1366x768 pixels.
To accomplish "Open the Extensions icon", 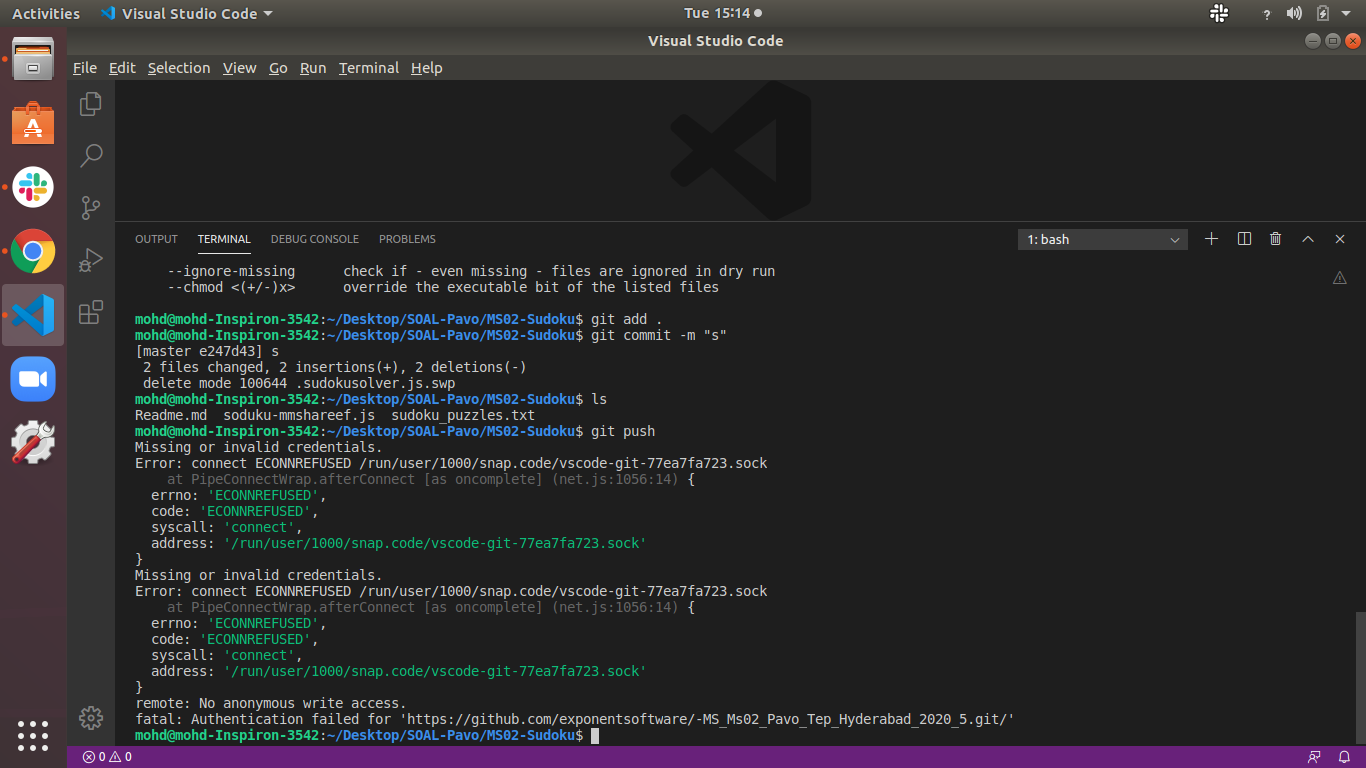I will (90, 312).
